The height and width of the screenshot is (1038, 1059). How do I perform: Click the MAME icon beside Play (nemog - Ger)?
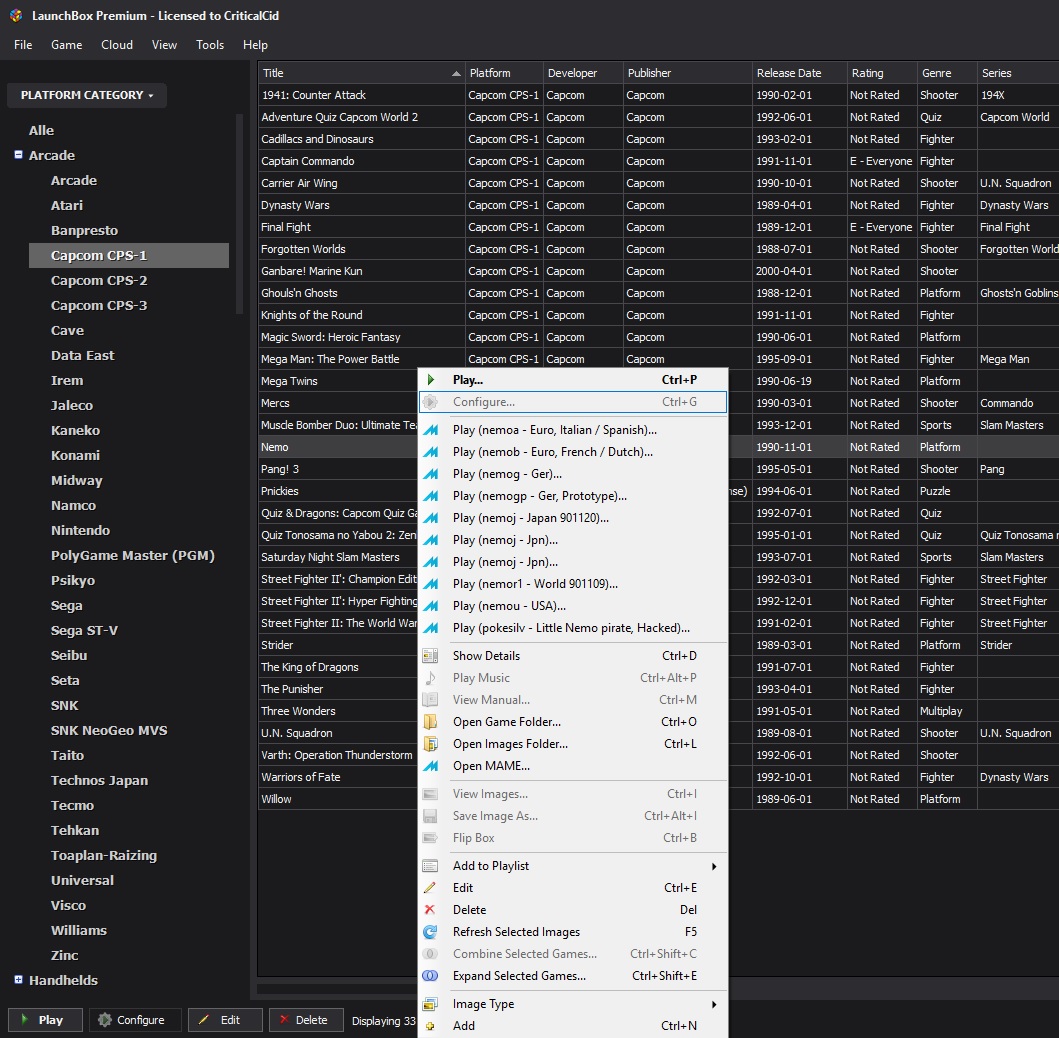click(x=430, y=474)
